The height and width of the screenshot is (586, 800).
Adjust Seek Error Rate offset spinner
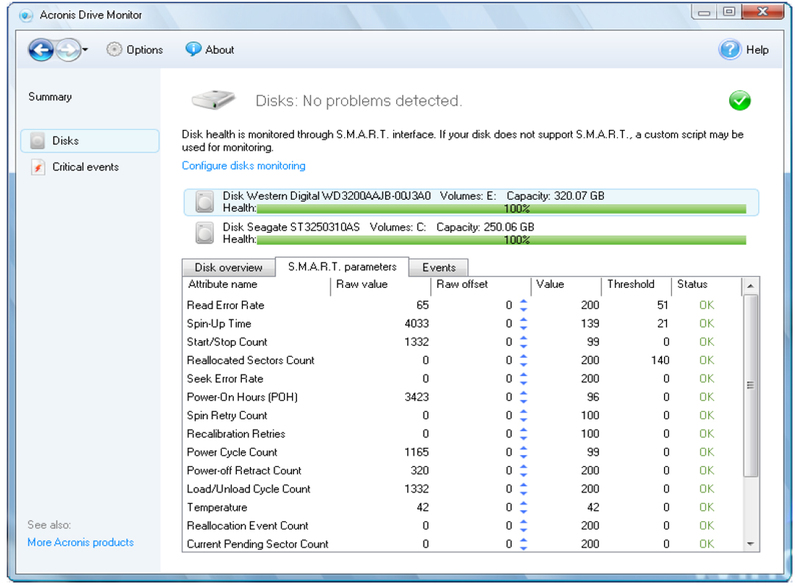coord(523,379)
